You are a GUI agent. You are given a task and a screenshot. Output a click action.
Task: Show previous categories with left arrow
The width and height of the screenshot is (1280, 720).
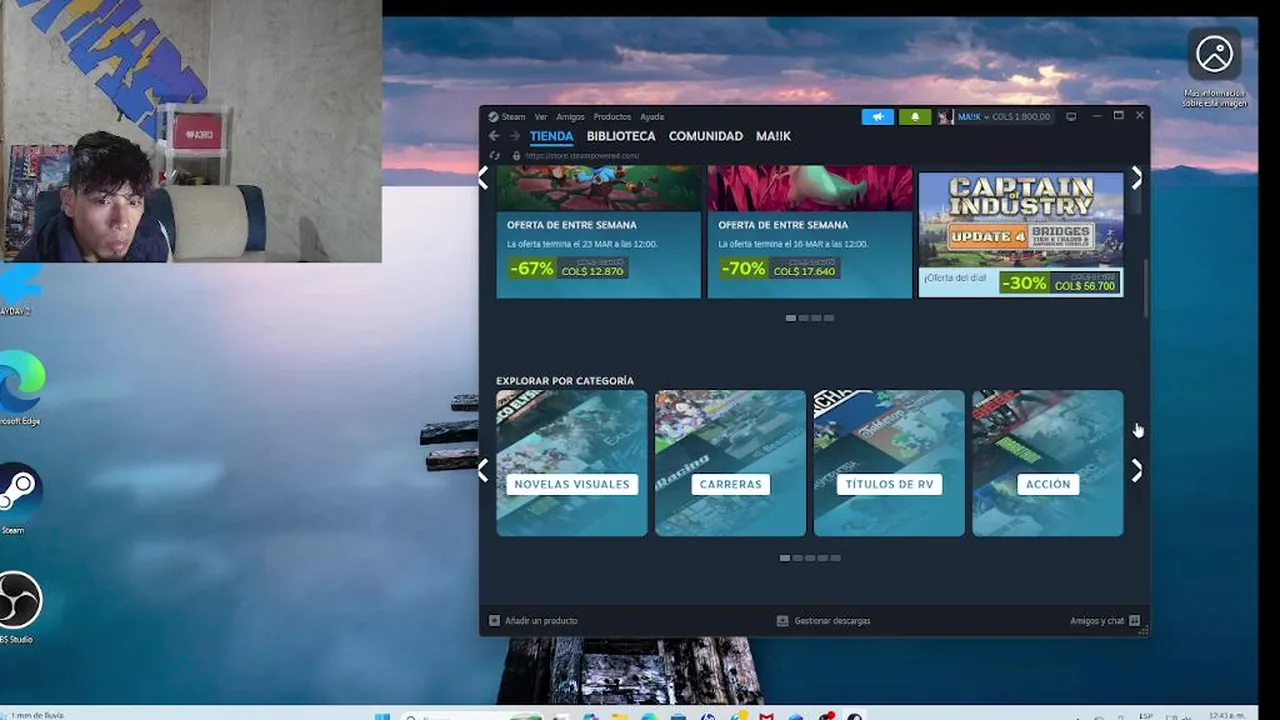(484, 471)
